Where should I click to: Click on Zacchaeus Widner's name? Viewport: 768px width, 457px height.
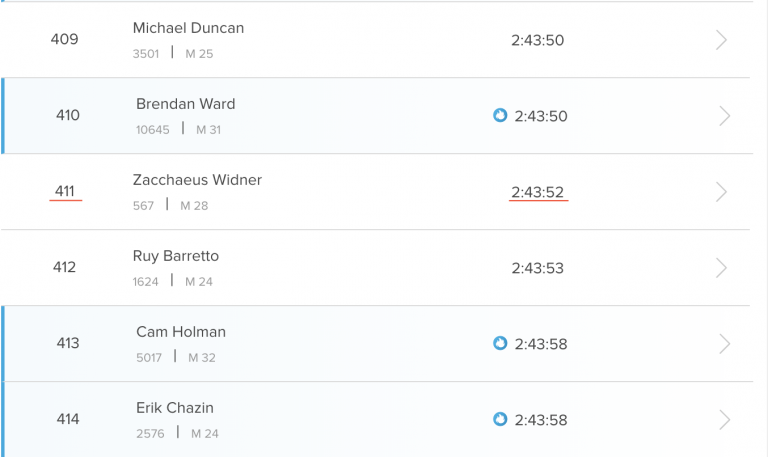(x=197, y=180)
